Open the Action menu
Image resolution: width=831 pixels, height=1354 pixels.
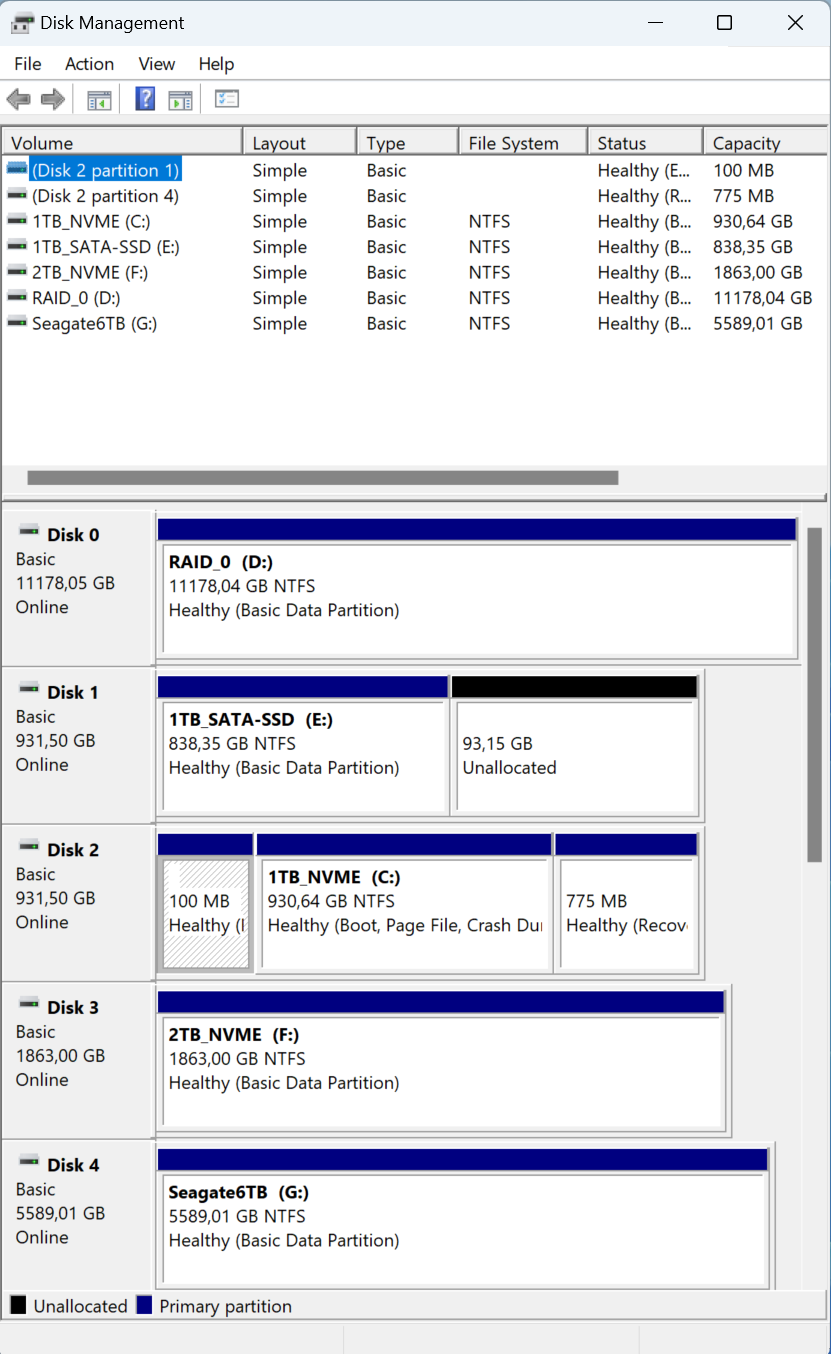[x=89, y=64]
